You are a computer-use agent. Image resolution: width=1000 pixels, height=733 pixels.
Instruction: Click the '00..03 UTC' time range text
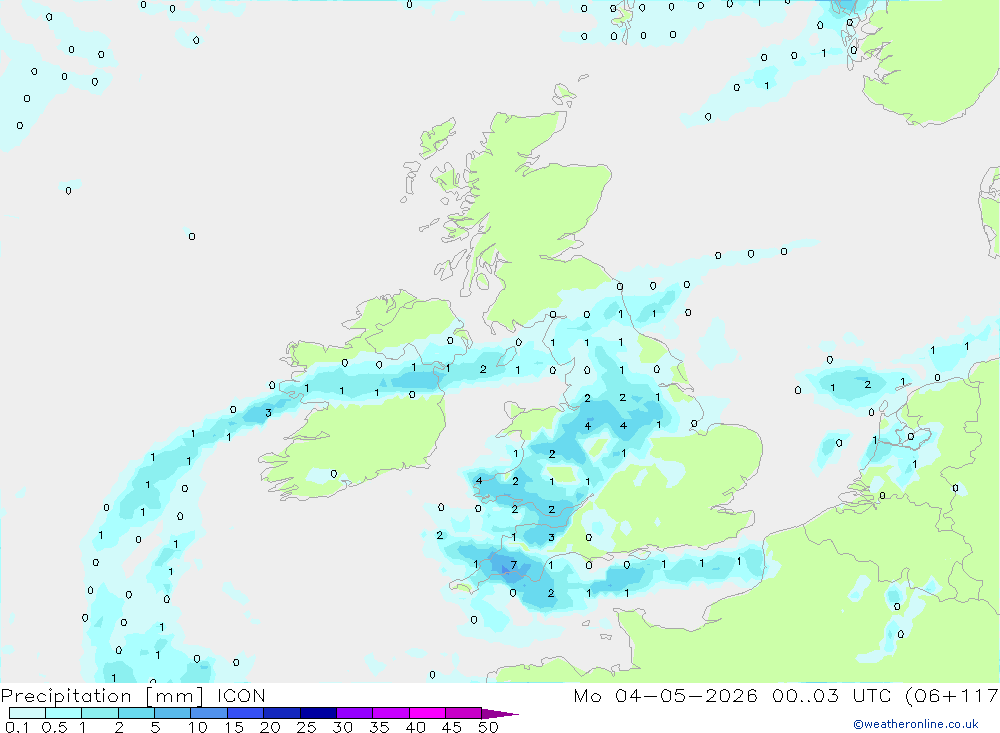coord(831,695)
